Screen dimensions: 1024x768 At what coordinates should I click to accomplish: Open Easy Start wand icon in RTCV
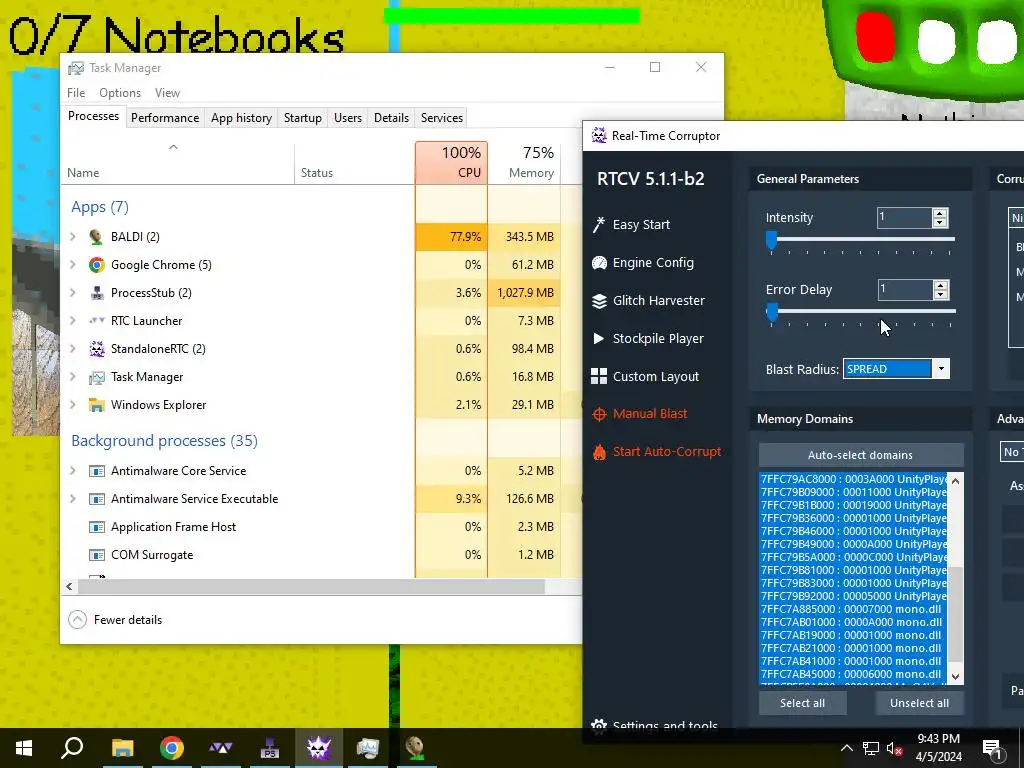(x=599, y=225)
